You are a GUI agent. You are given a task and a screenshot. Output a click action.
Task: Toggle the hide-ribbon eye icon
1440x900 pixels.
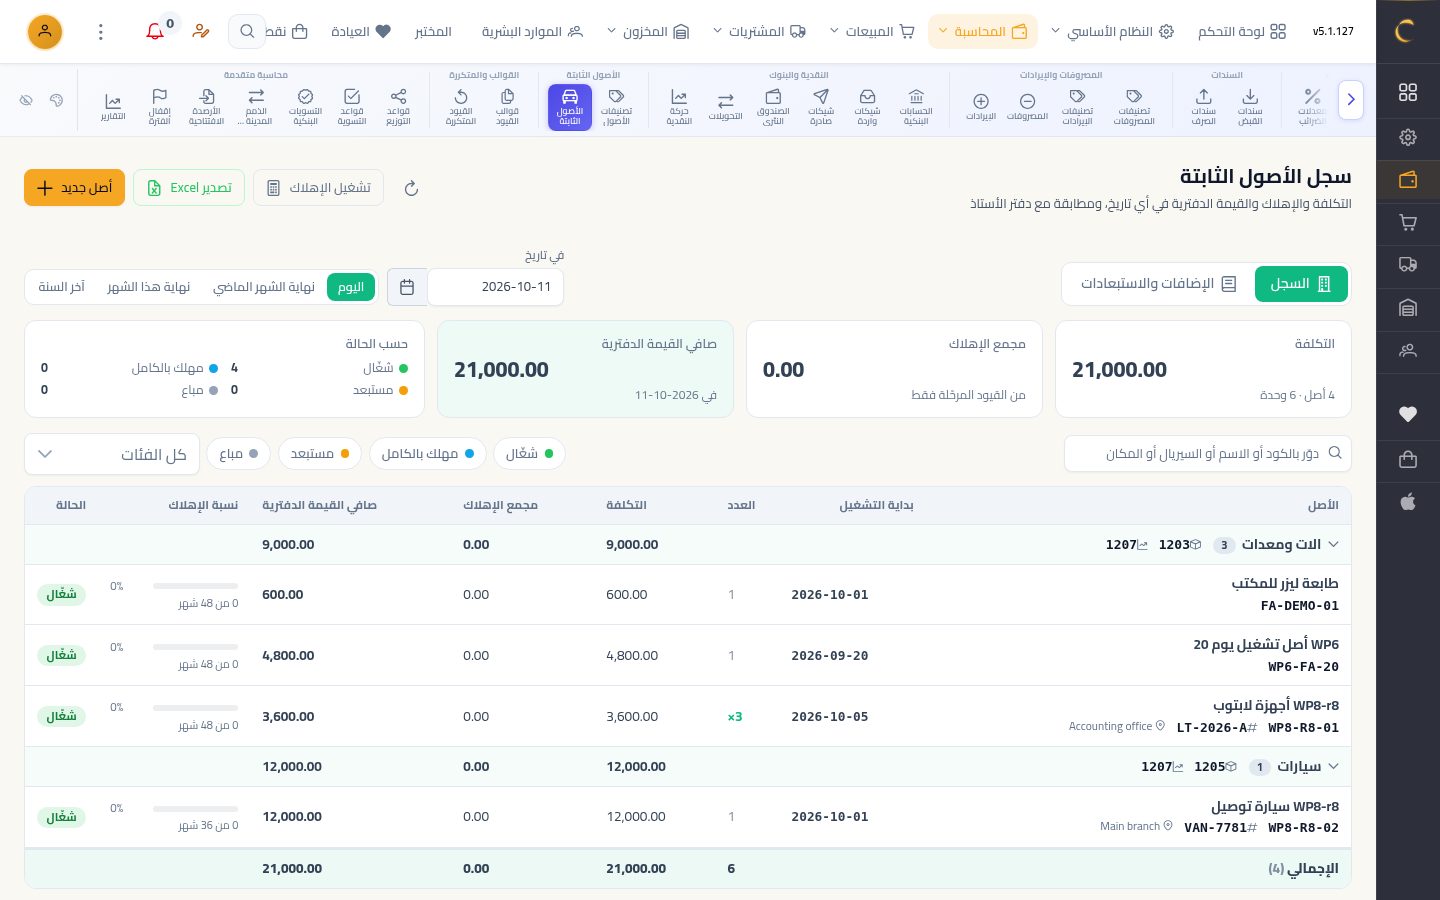pyautogui.click(x=27, y=100)
